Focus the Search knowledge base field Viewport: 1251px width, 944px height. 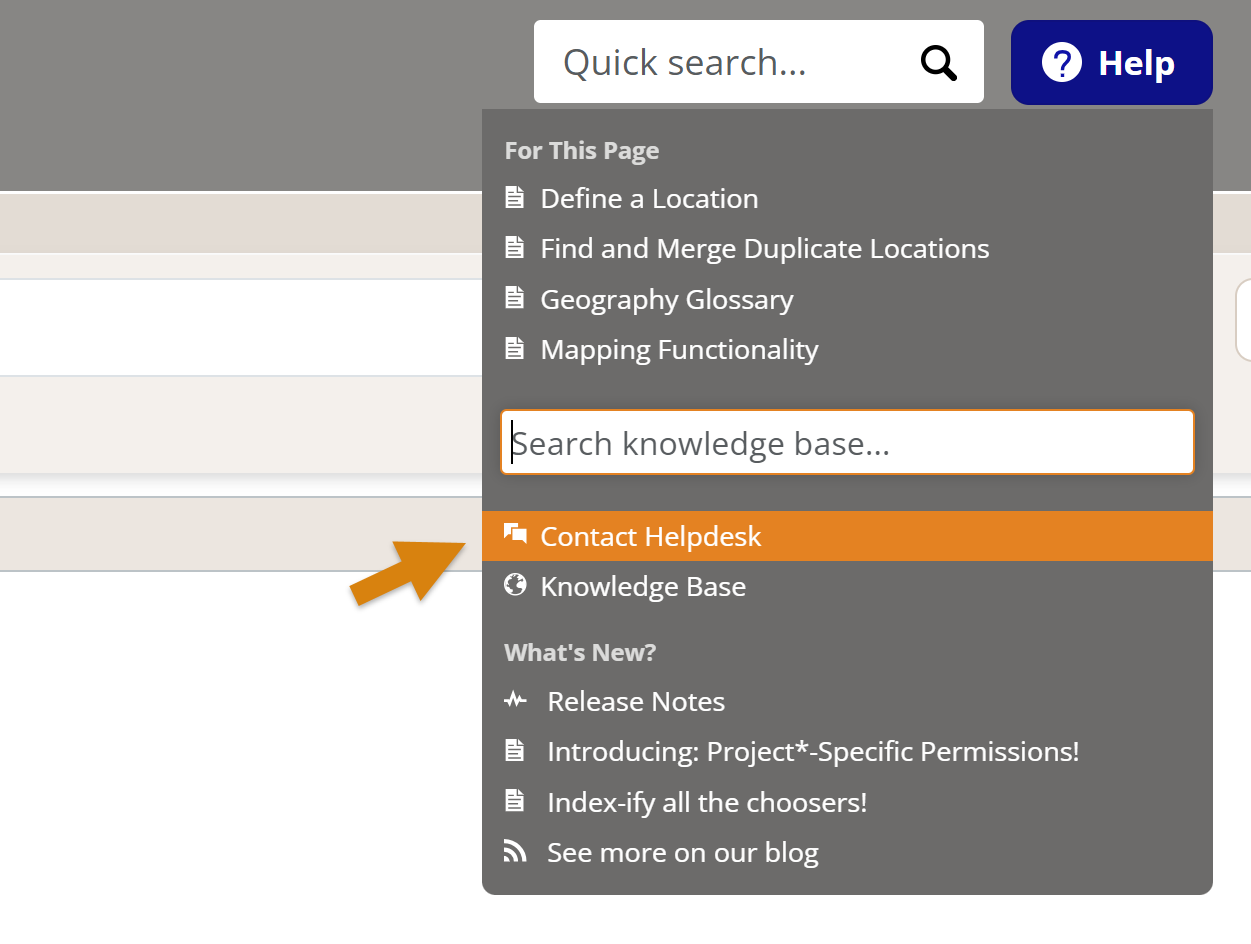(847, 443)
